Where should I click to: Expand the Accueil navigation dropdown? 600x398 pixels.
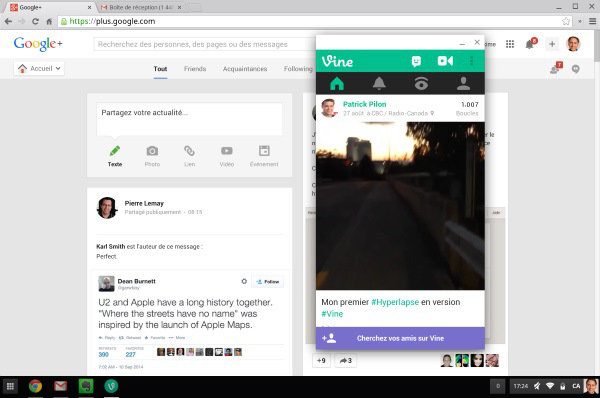tap(39, 69)
